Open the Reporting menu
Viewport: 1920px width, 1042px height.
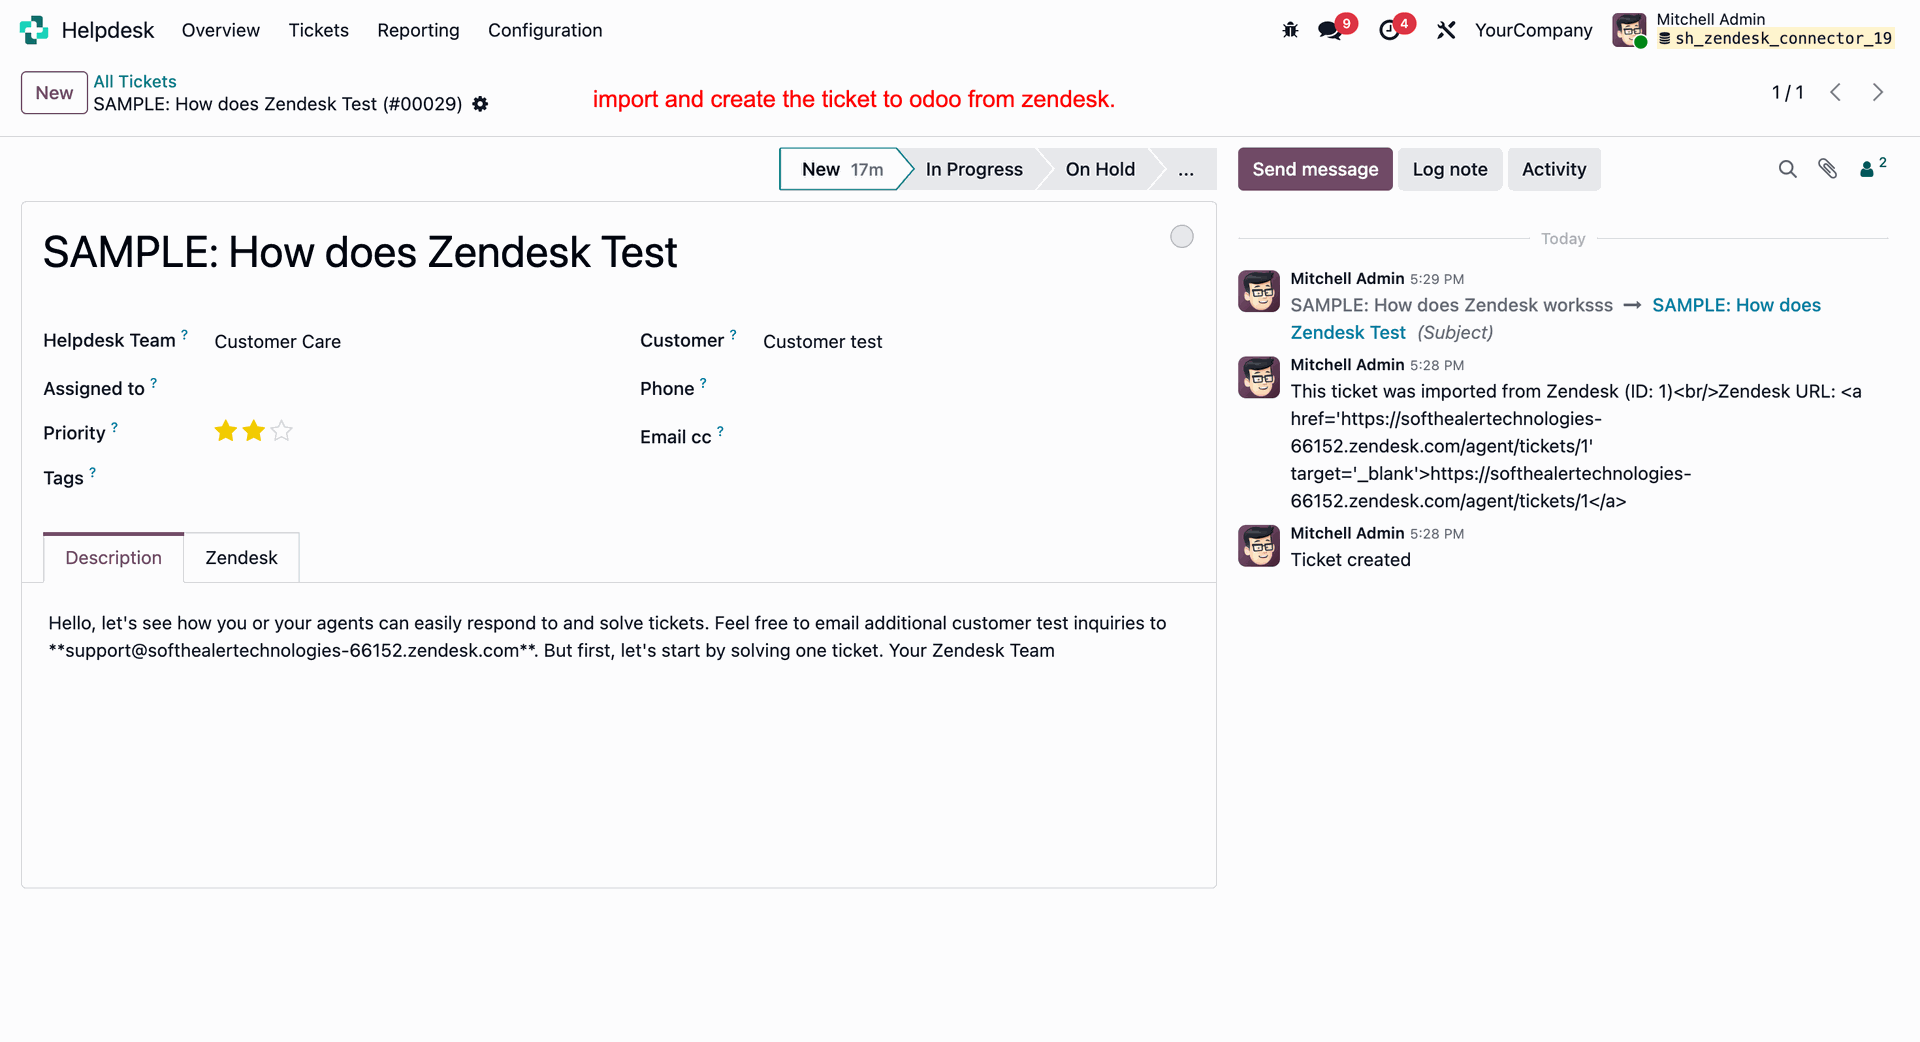coord(418,30)
